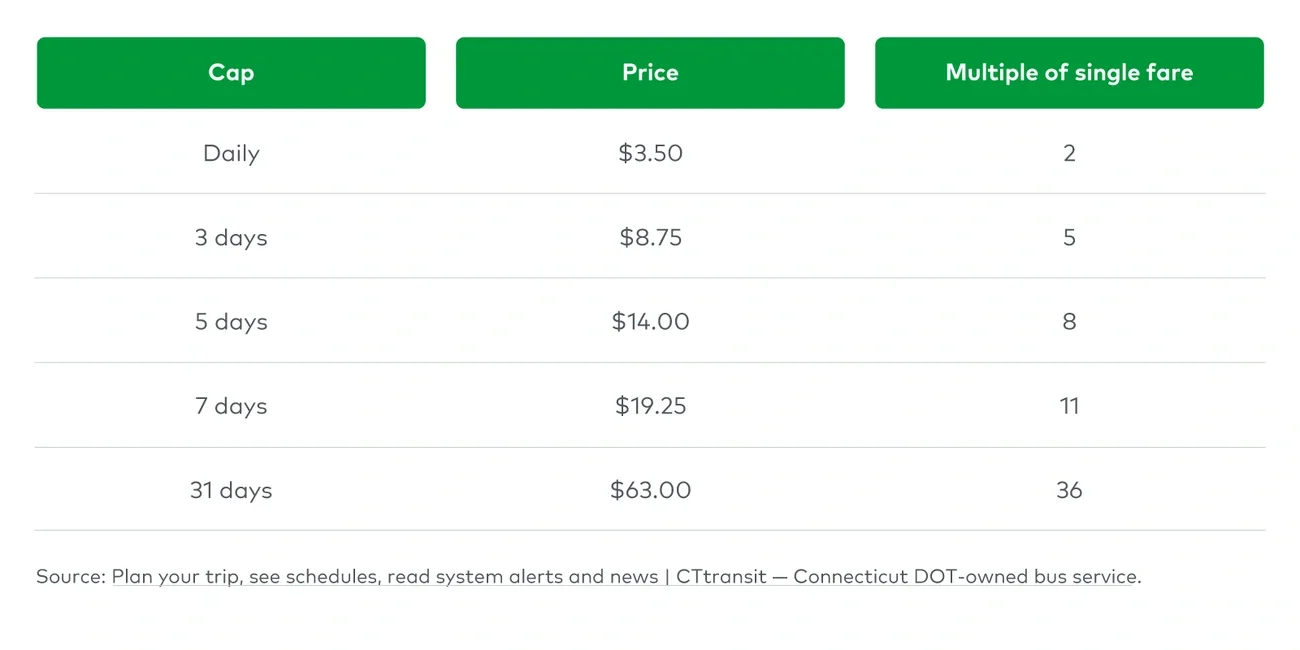The image size is (1300, 650).
Task: Click the $63.00 price cell
Action: click(650, 490)
